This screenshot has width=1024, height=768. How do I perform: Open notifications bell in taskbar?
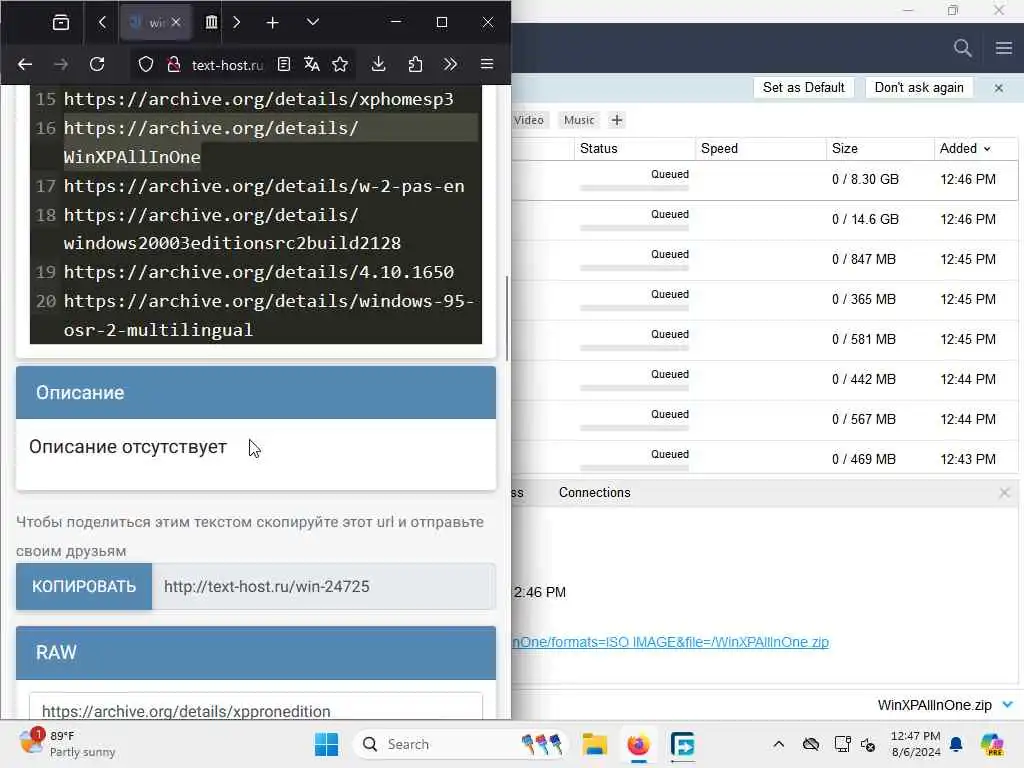click(956, 744)
